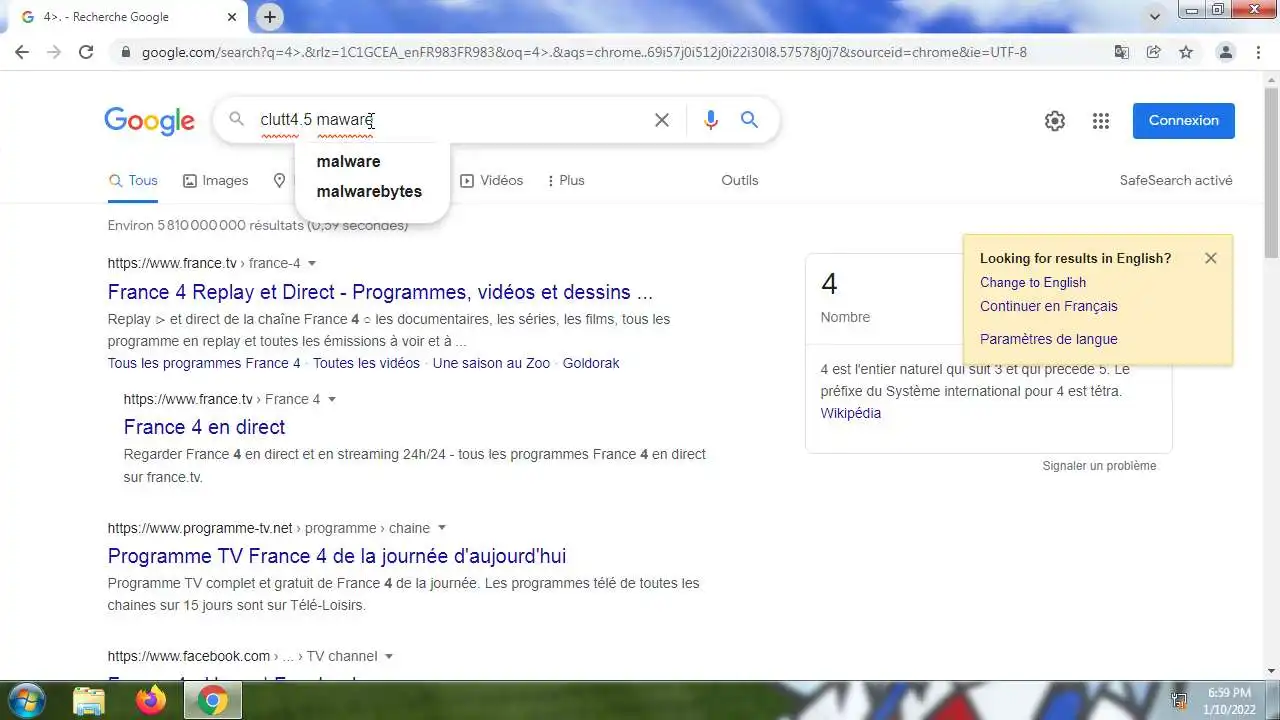The height and width of the screenshot is (720, 1280).
Task: Open File Explorer from taskbar
Action: pyautogui.click(x=89, y=701)
